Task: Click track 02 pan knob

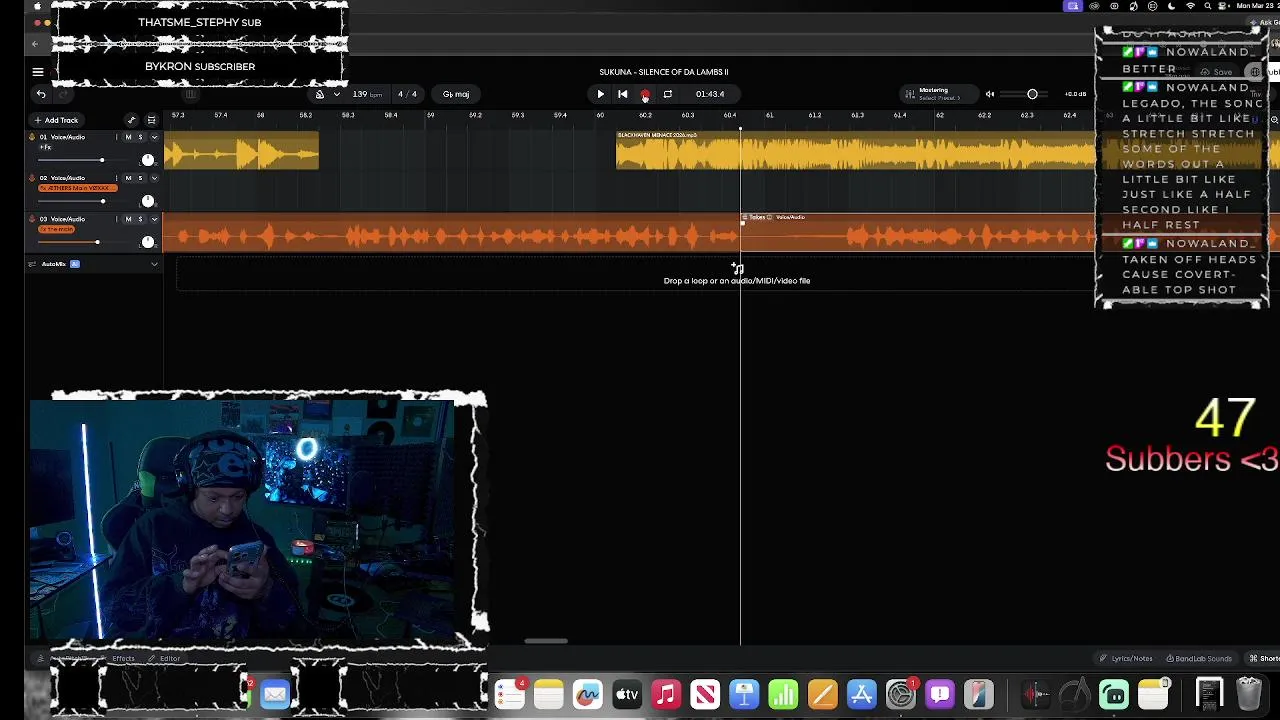Action: tap(148, 201)
